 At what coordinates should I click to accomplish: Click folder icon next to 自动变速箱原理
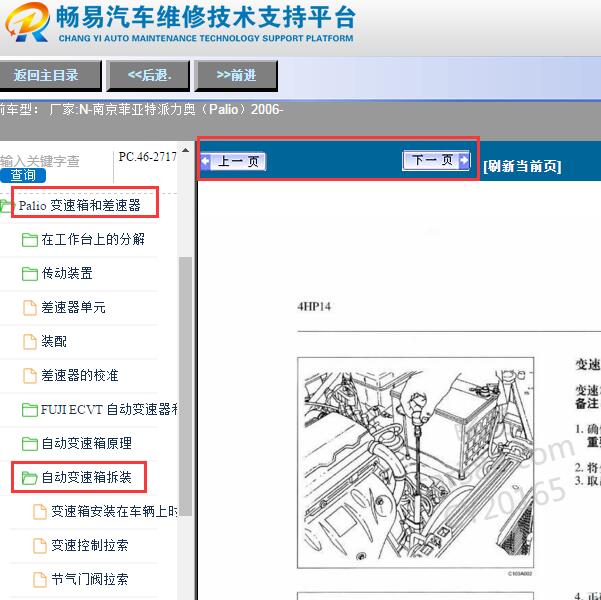tap(30, 444)
